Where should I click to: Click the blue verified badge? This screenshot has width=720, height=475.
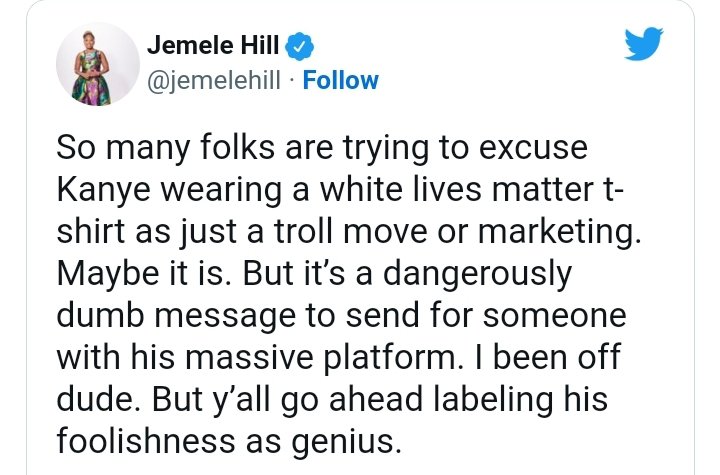point(300,45)
